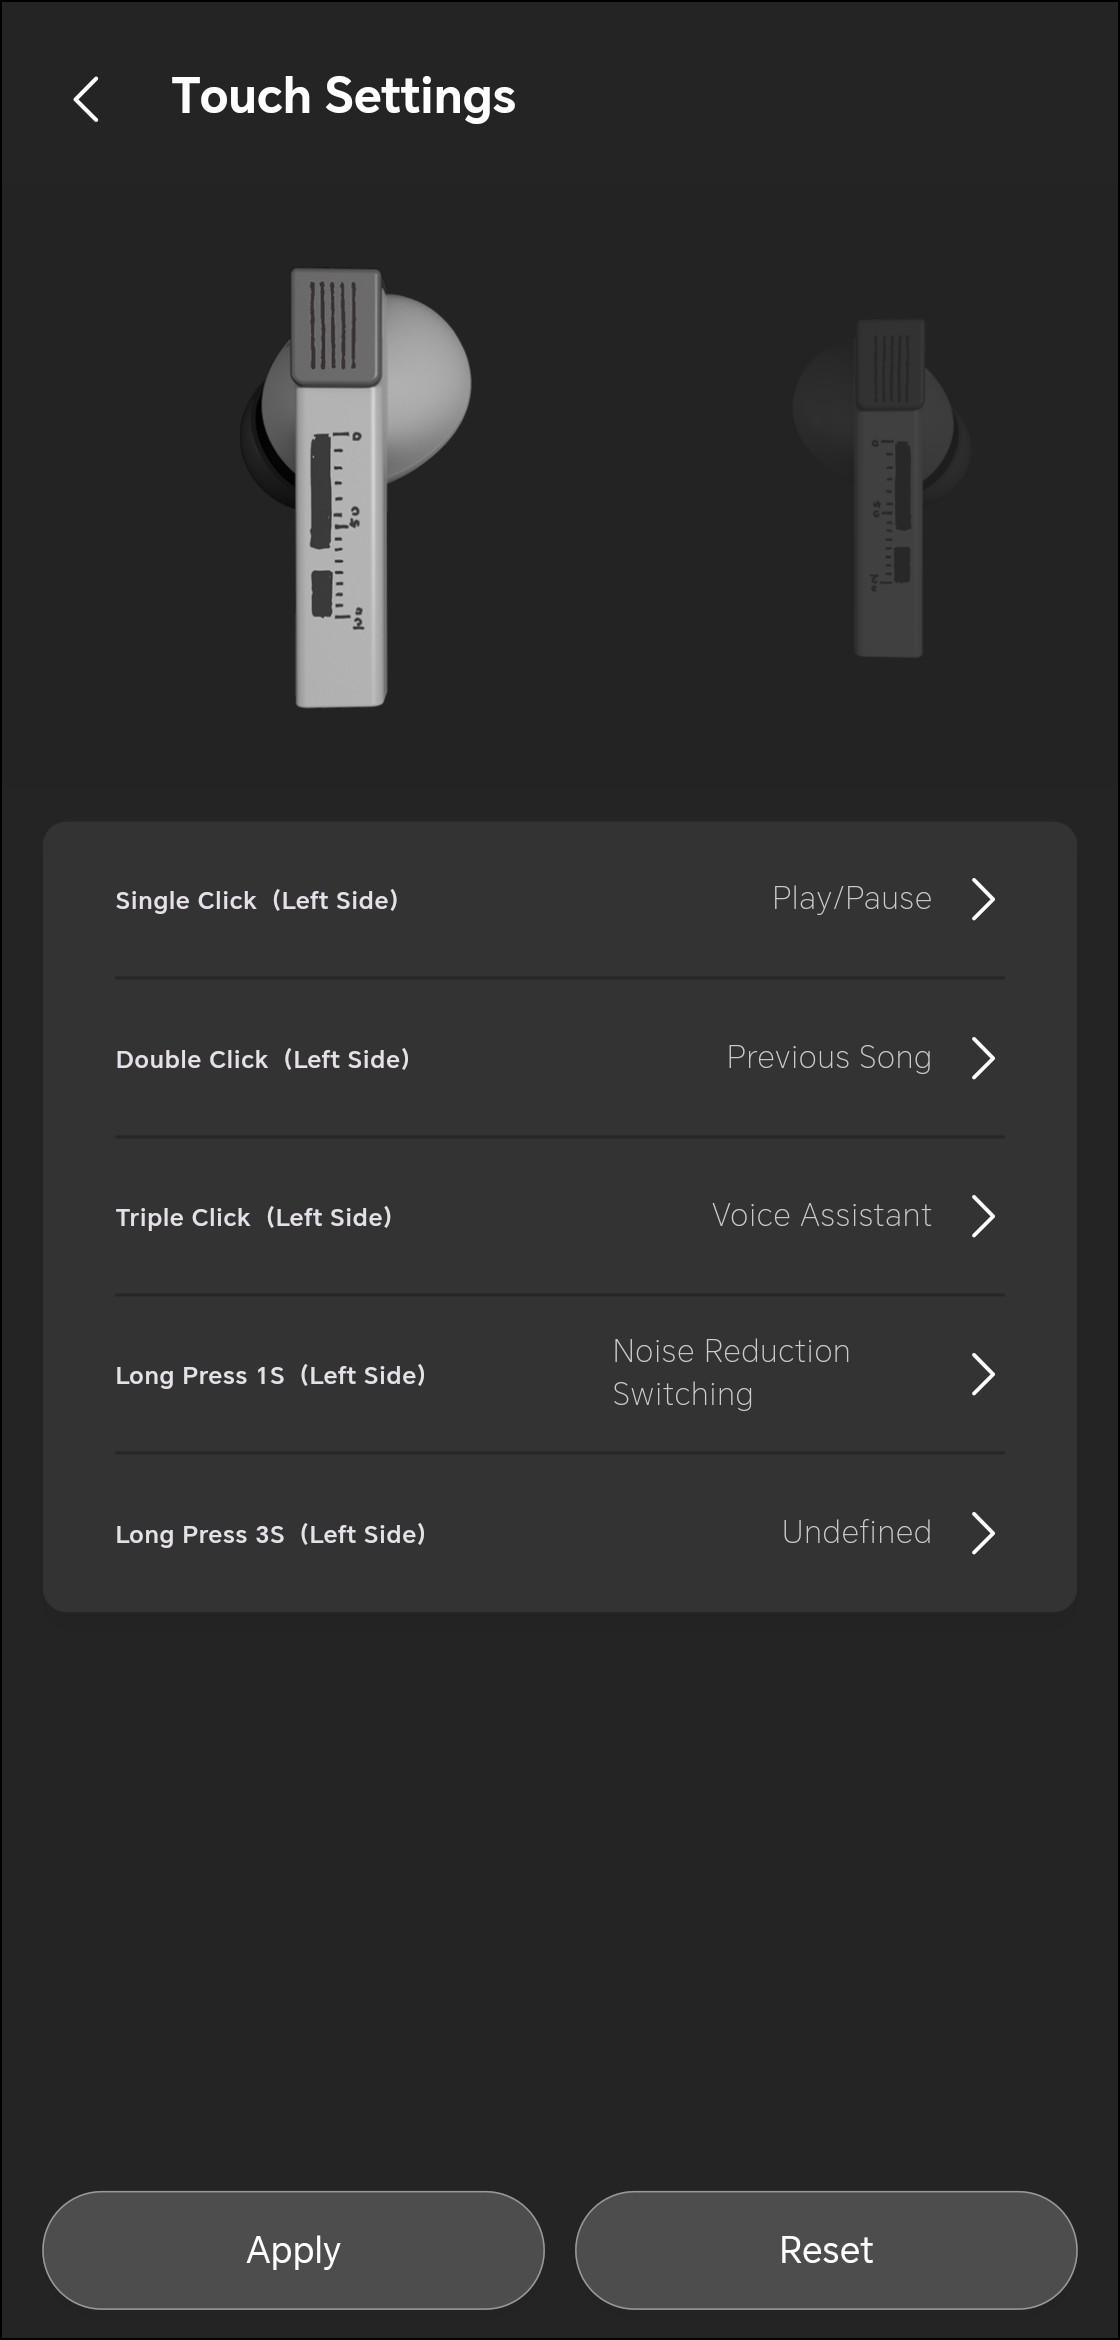
Task: Open Long Press 3S (Left Side) setting
Action: 560,1533
